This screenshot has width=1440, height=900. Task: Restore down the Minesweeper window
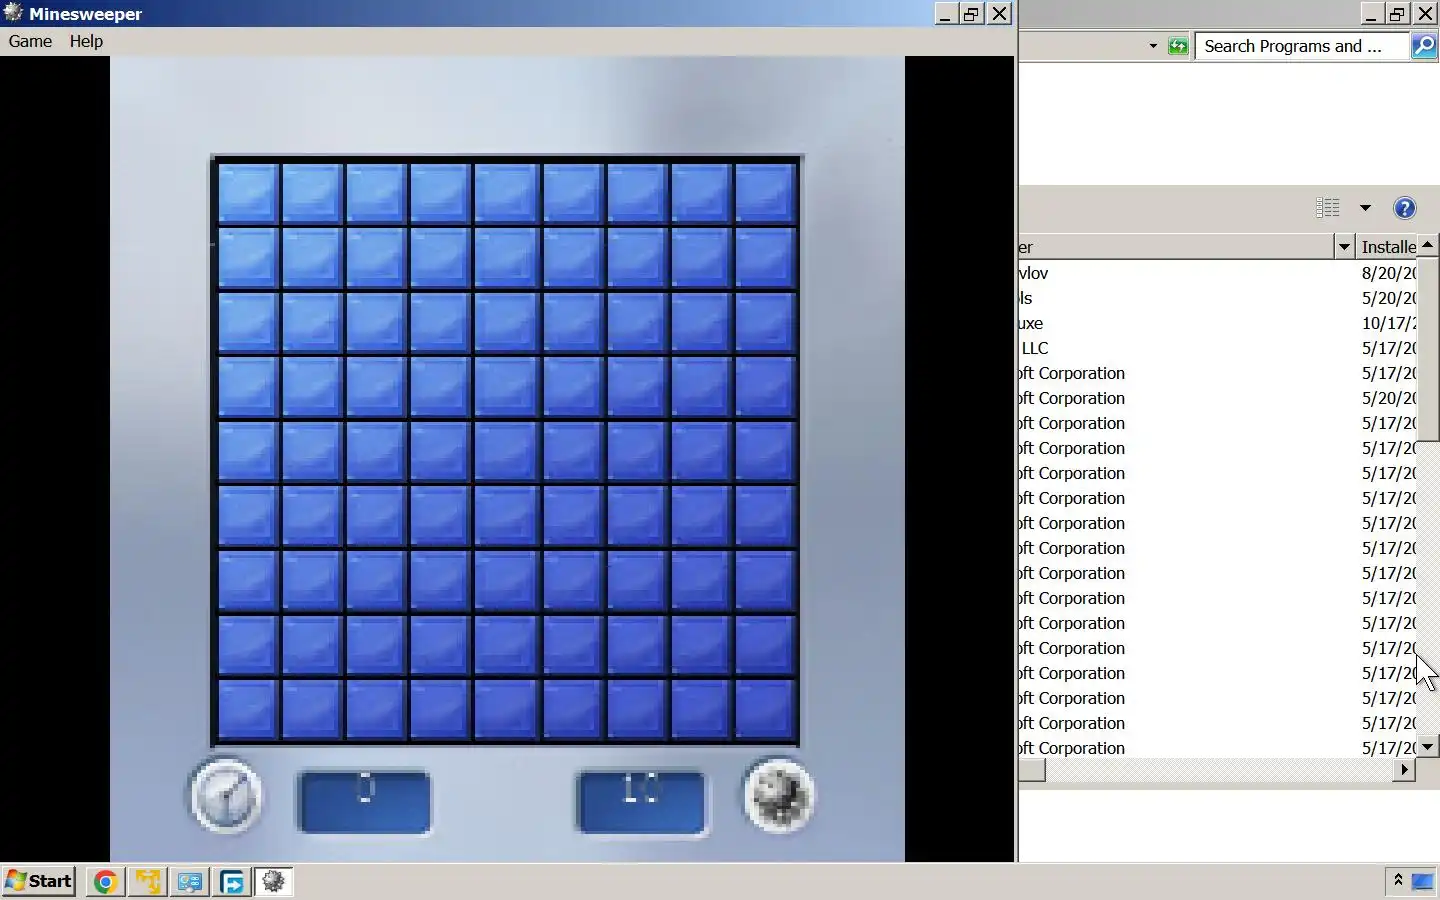(x=971, y=13)
